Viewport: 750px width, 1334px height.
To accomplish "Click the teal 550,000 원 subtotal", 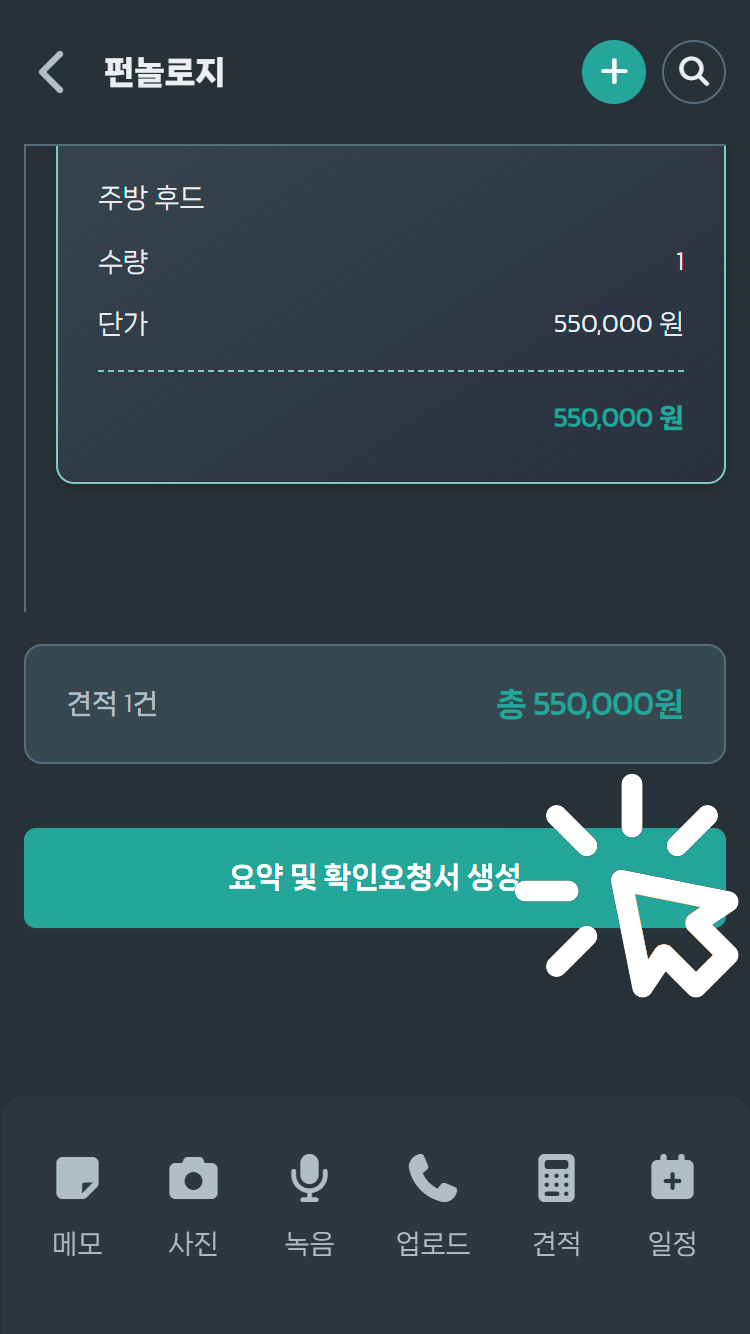I will coord(618,417).
